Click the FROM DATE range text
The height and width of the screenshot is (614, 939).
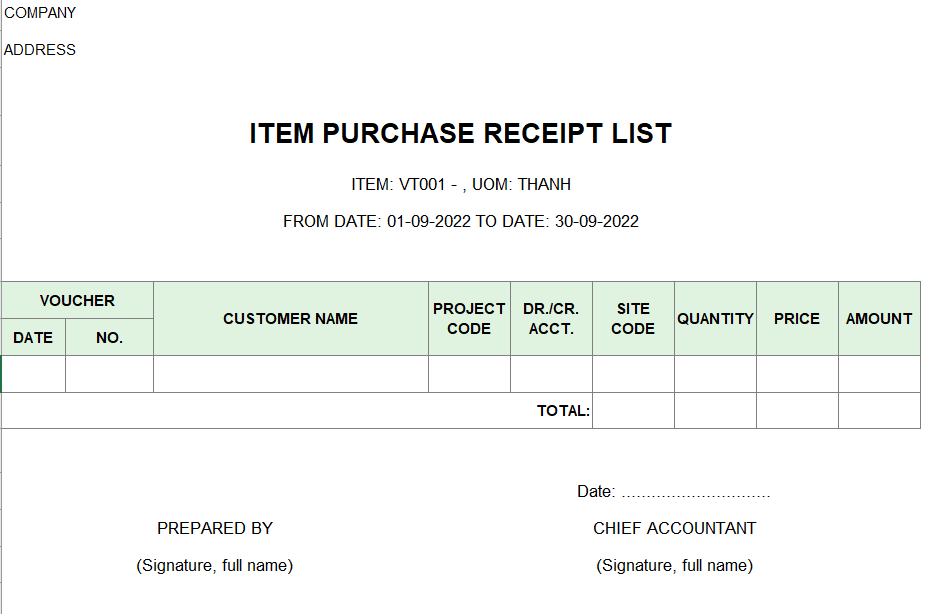coord(461,222)
